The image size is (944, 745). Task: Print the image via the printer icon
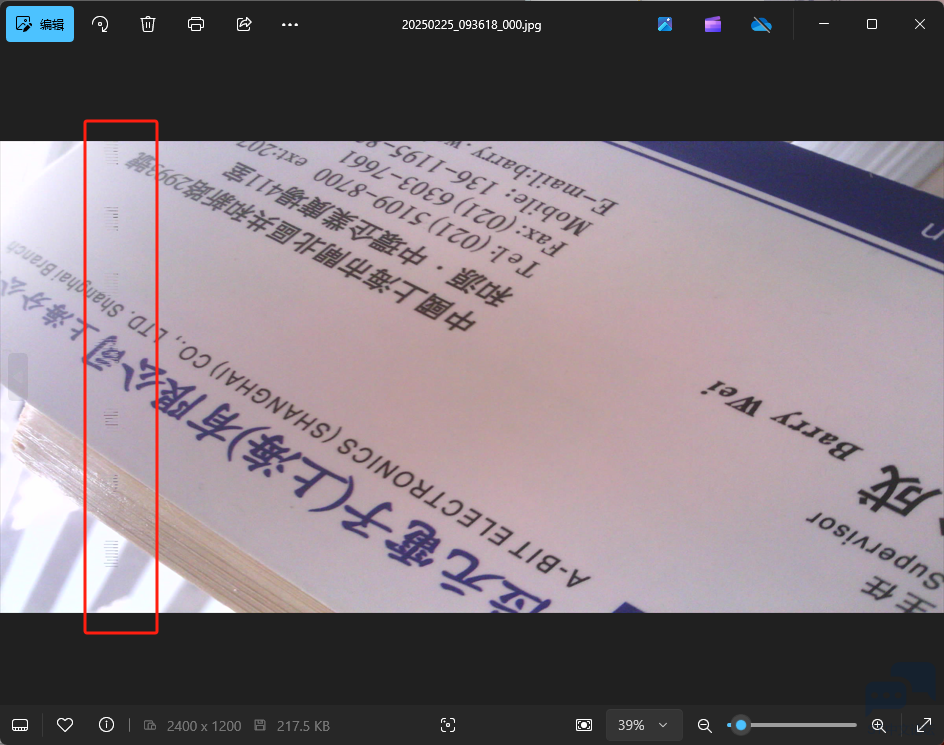(196, 24)
